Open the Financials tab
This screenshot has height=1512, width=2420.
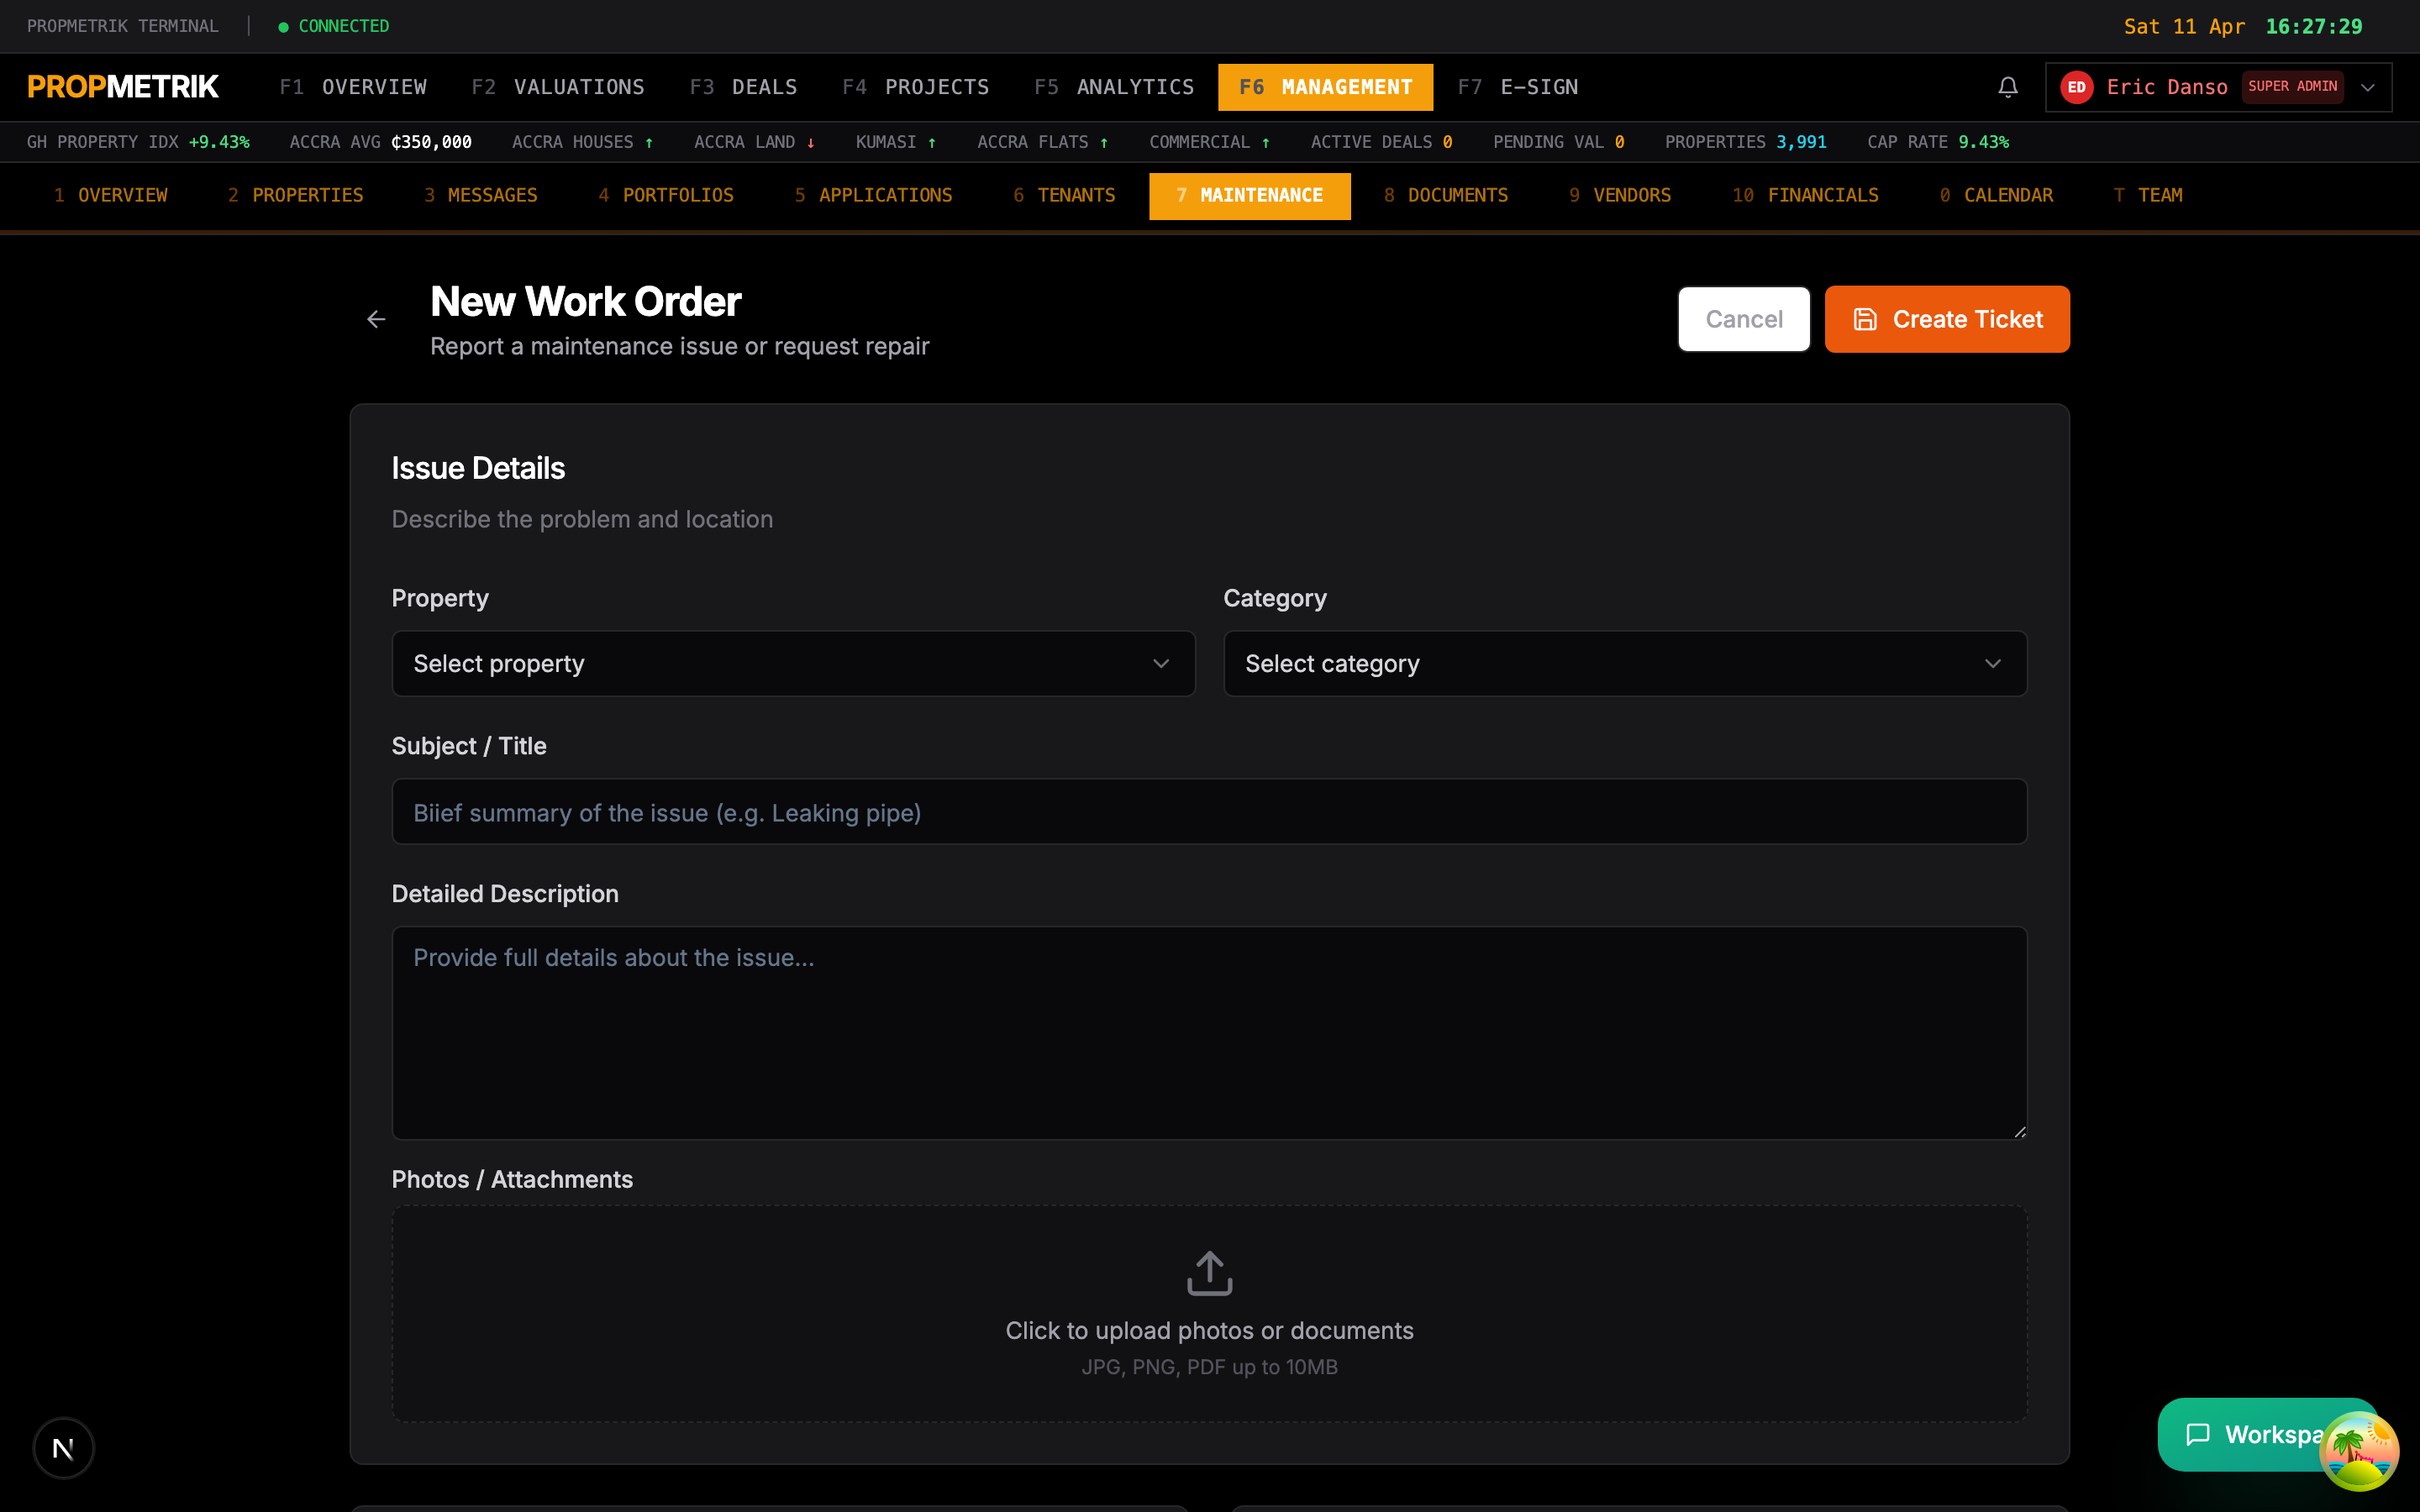pyautogui.click(x=1805, y=195)
